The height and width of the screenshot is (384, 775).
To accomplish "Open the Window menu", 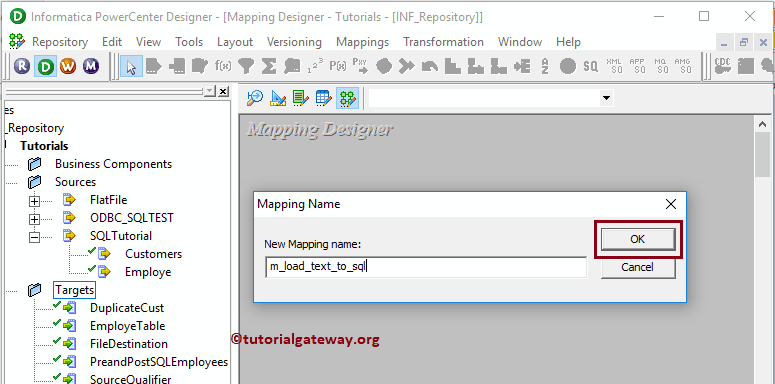I will (519, 42).
